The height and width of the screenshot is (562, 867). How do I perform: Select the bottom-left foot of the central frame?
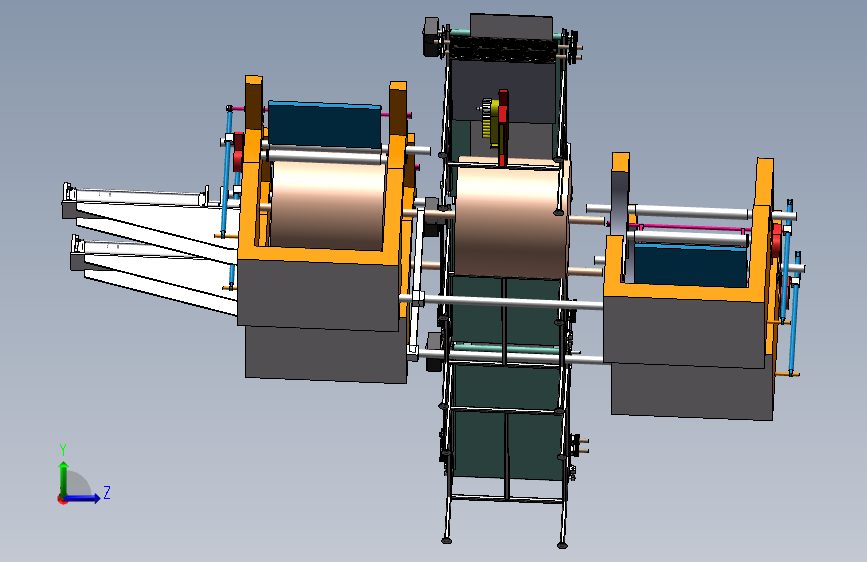tap(446, 540)
